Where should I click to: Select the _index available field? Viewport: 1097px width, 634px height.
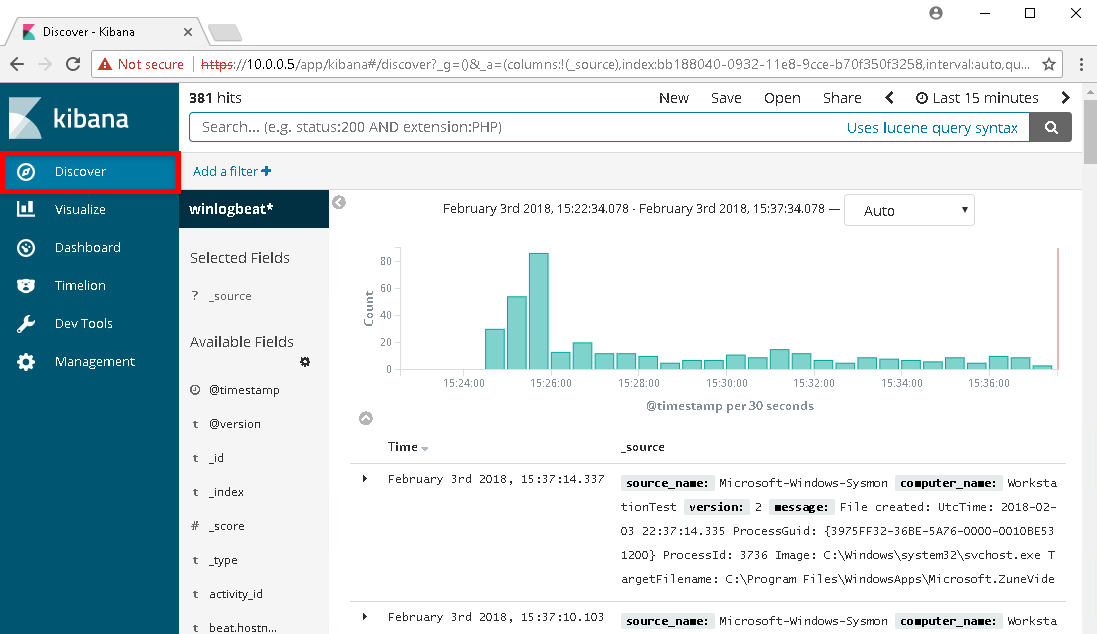(227, 492)
